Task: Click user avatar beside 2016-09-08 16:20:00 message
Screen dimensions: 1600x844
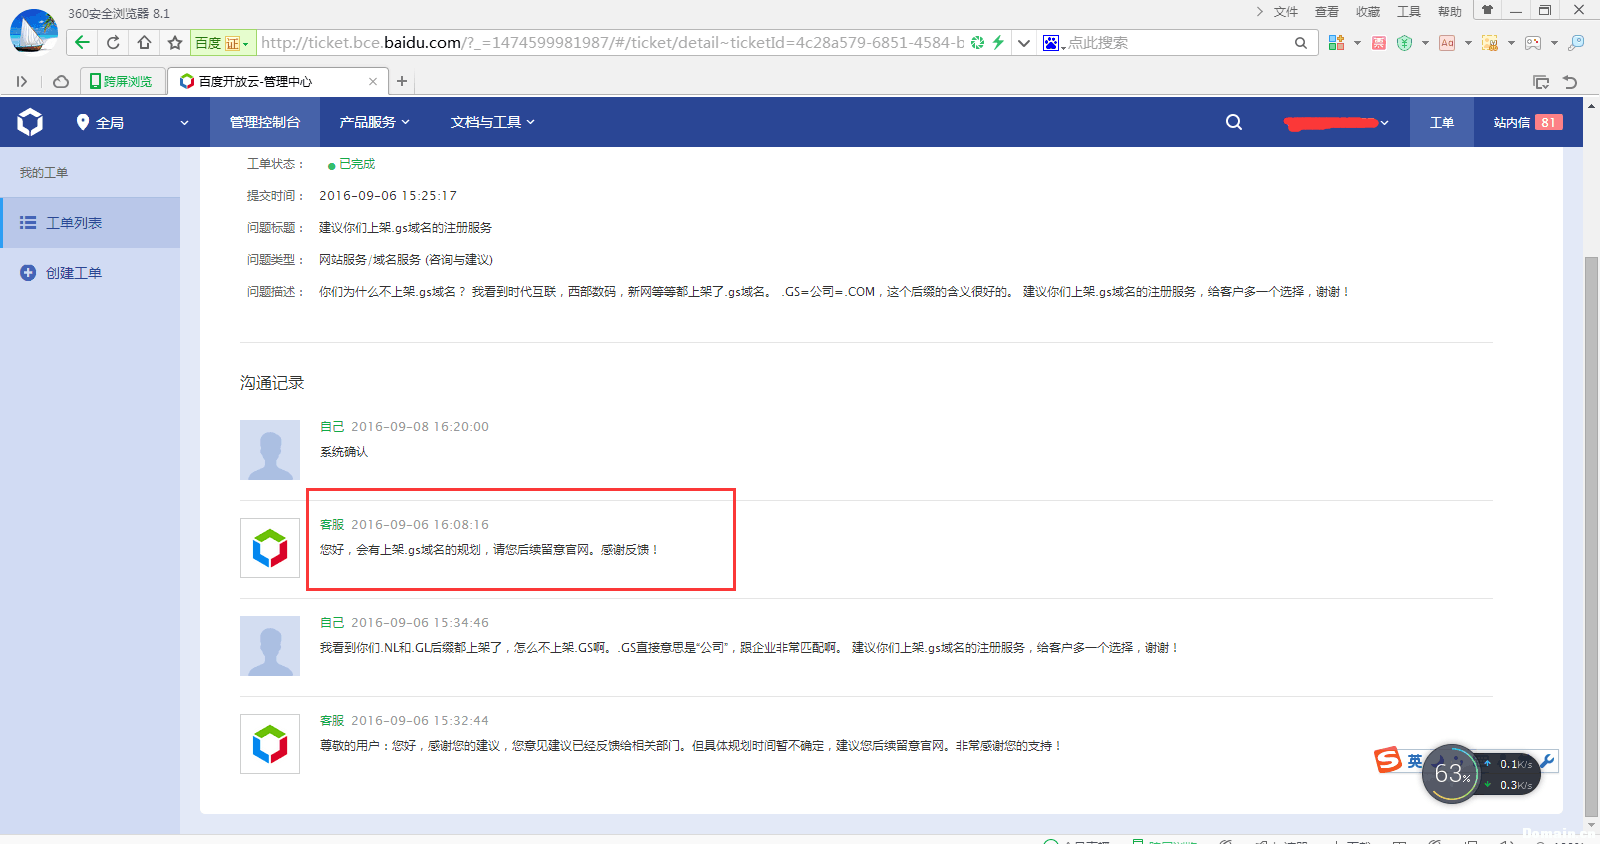Action: pyautogui.click(x=270, y=450)
